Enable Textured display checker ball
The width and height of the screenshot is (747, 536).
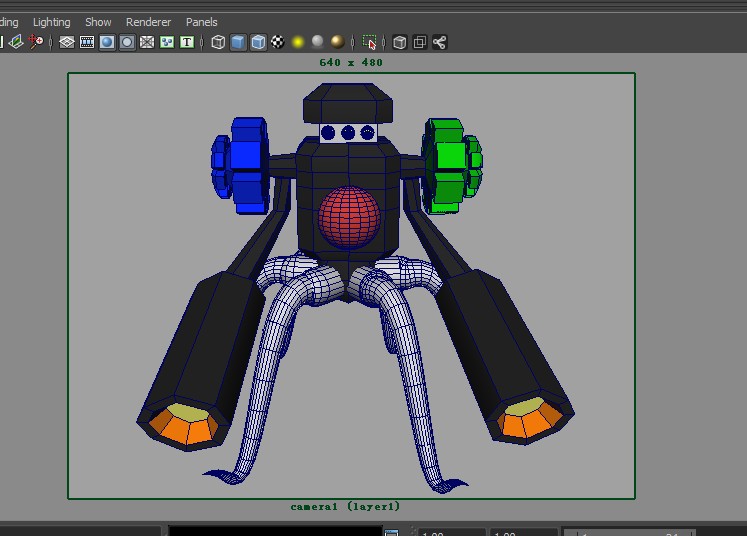[x=278, y=42]
